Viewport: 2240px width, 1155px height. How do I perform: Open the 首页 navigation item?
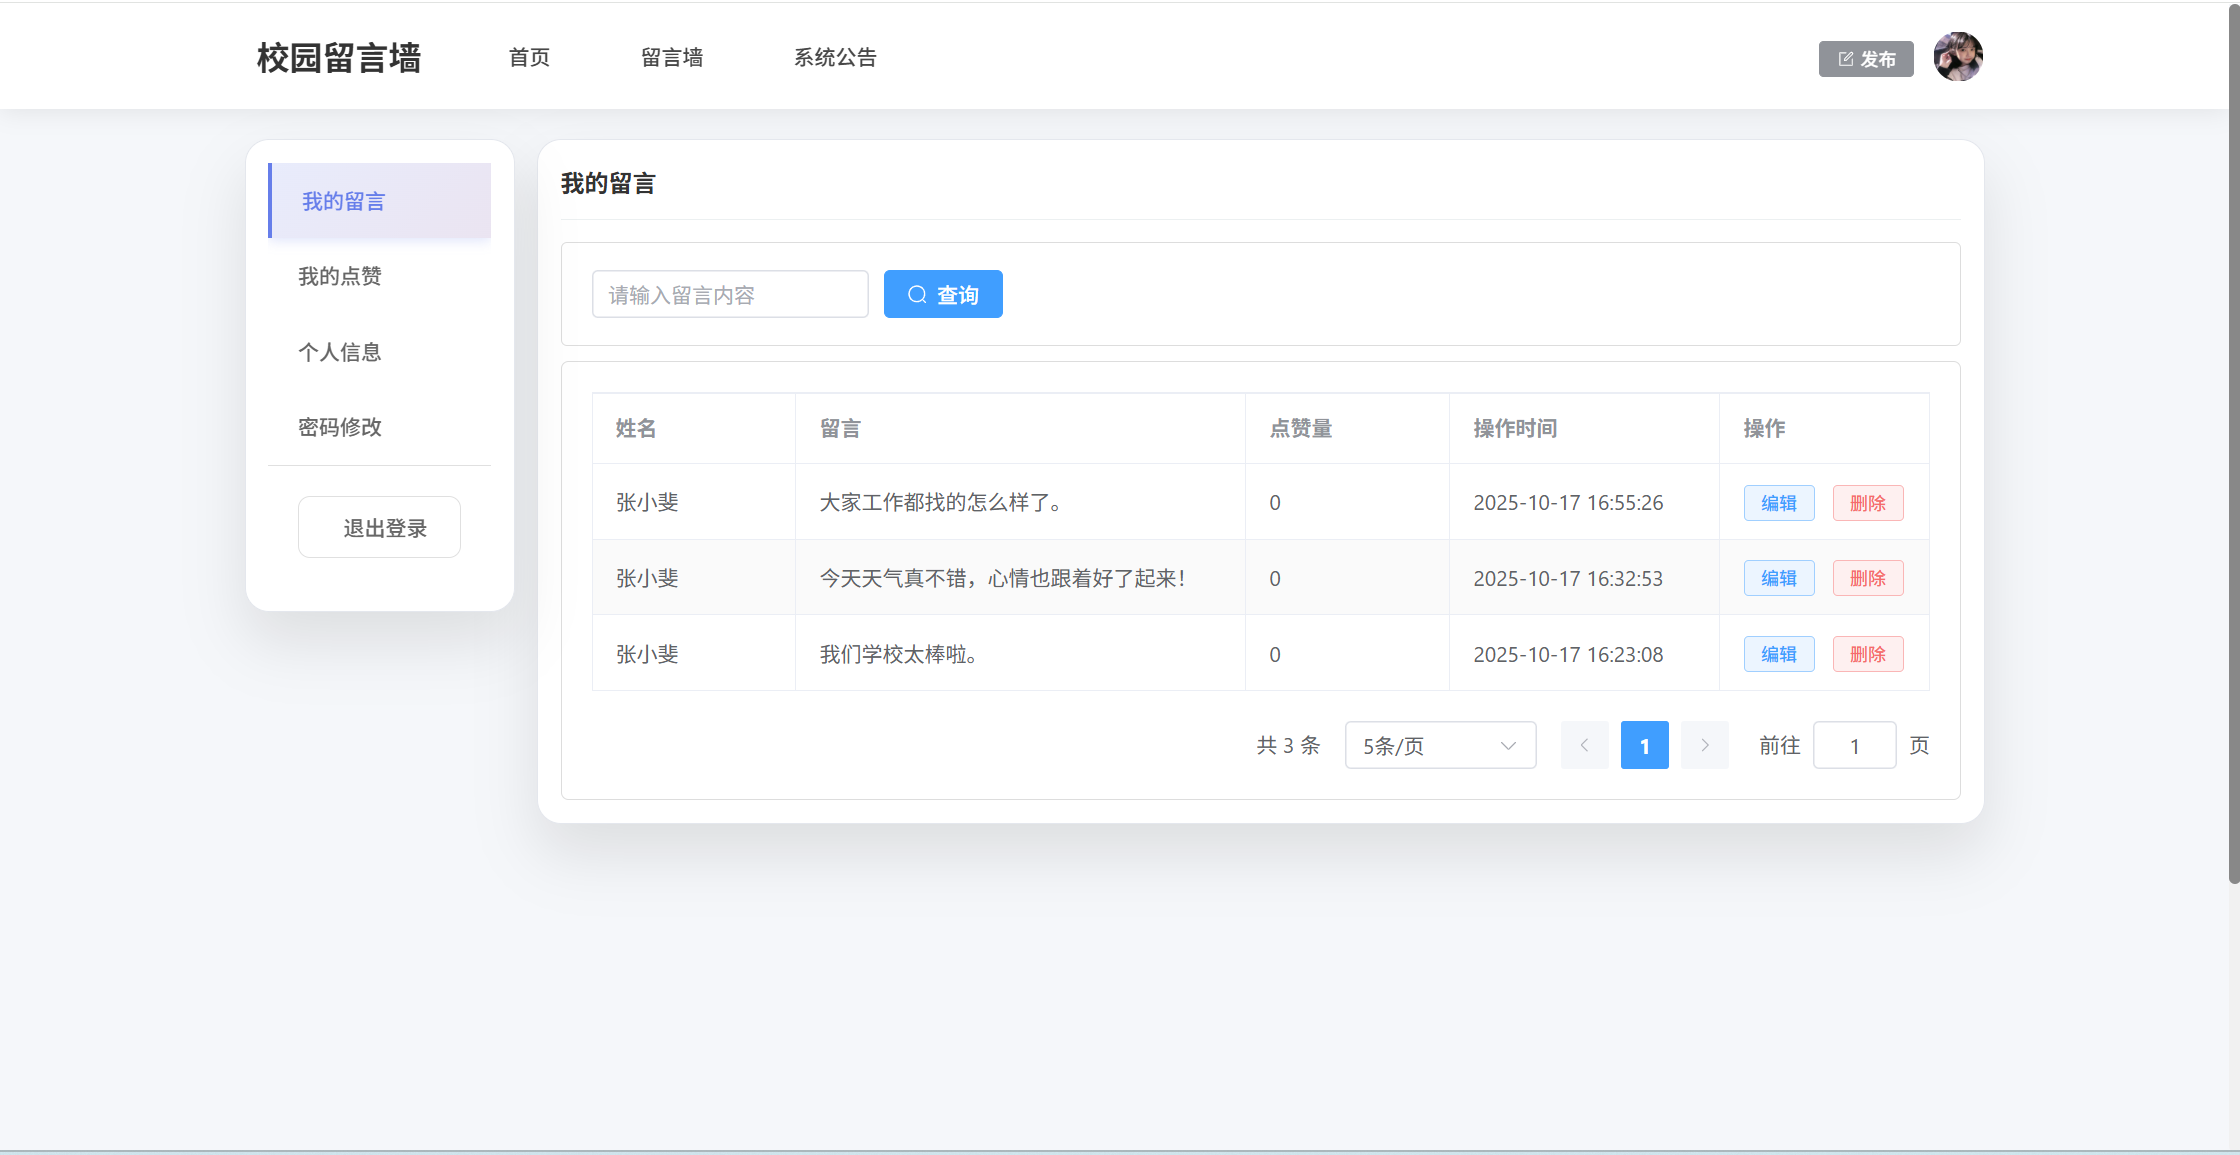pos(529,58)
